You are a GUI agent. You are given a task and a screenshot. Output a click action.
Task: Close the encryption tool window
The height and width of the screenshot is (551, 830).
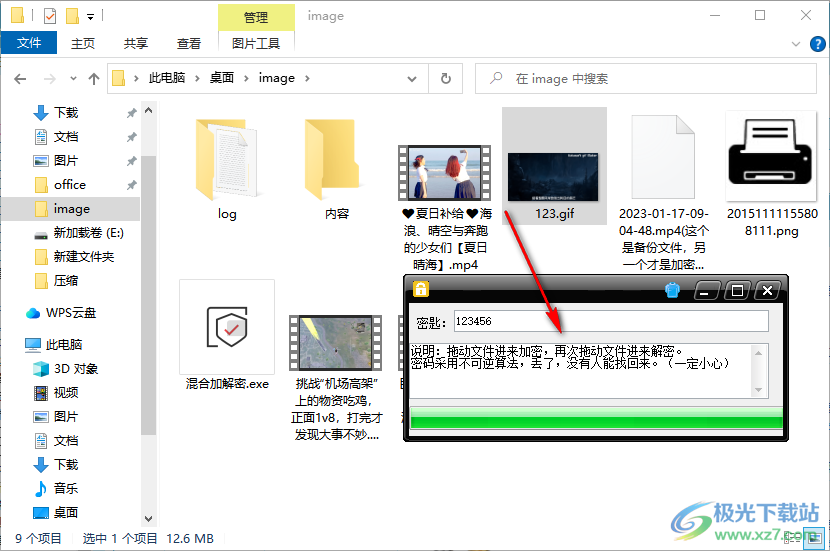click(768, 290)
